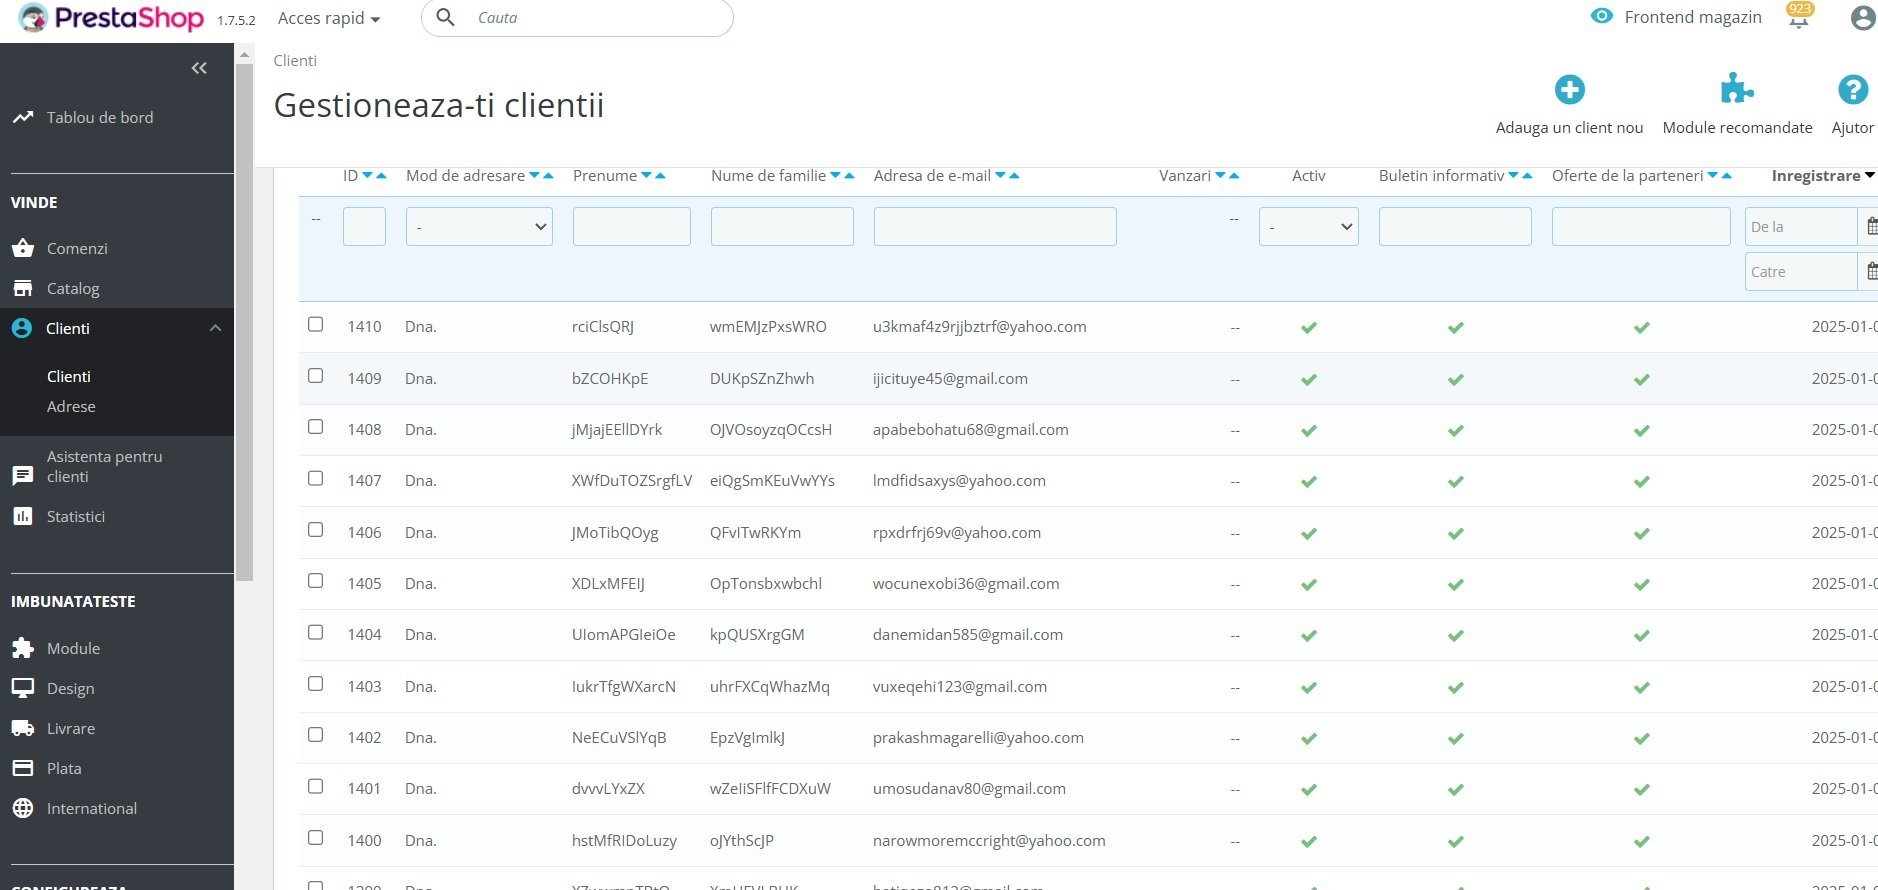Open the Activ filter dropdown
Screen dimensions: 1878x890
click(x=1308, y=227)
